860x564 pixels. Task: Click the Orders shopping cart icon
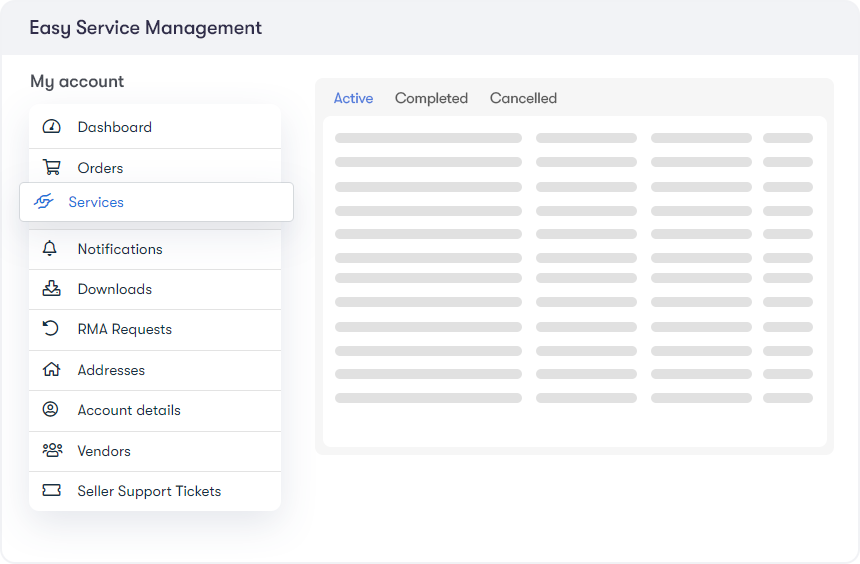click(x=52, y=167)
